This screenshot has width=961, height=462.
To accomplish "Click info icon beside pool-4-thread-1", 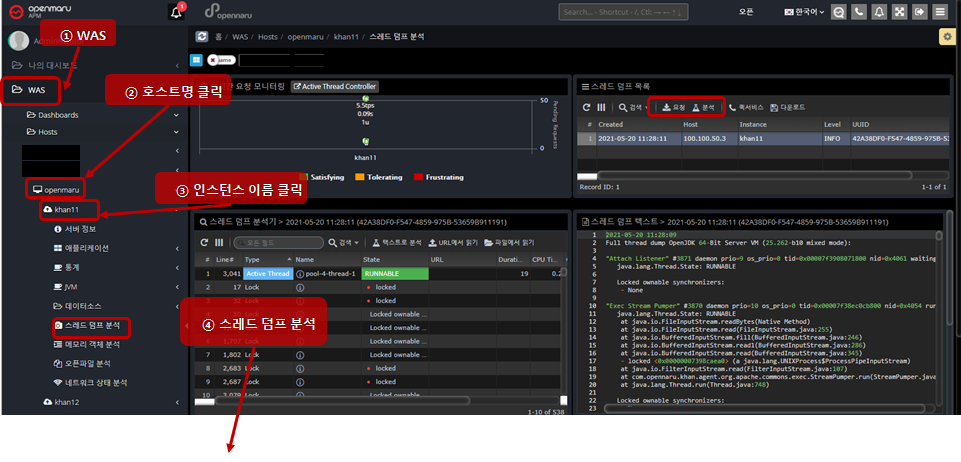I will 301,273.
